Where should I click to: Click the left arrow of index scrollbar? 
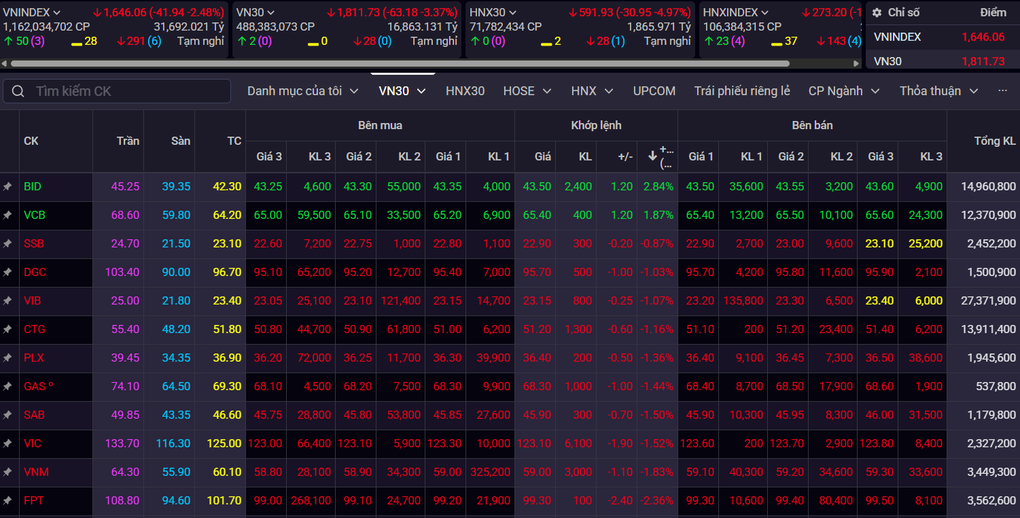tap(5, 64)
